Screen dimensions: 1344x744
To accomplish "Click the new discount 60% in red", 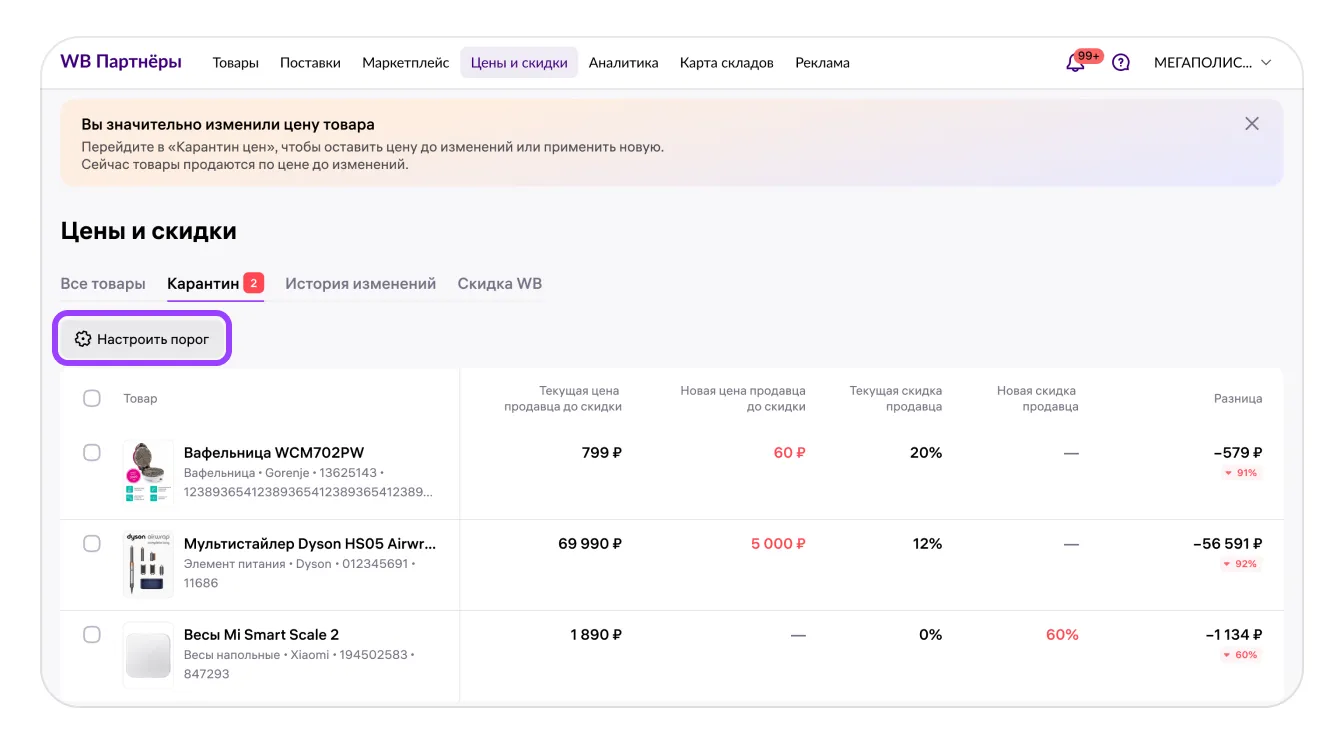I will (x=1062, y=635).
